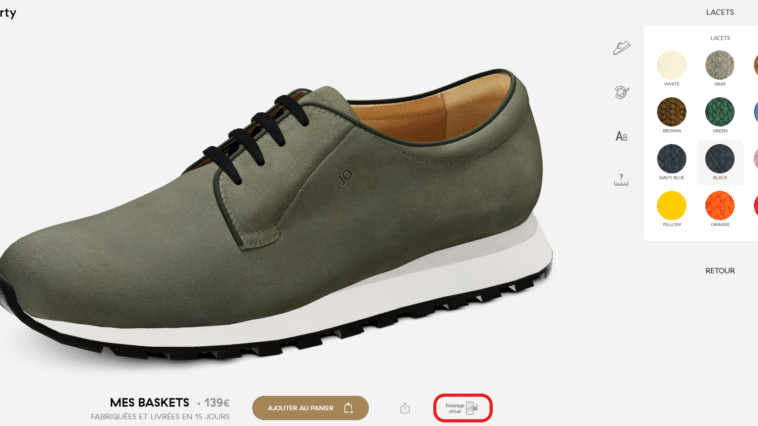Click the share icon beside the cart button
Viewport: 758px width, 426px height.
[405, 408]
